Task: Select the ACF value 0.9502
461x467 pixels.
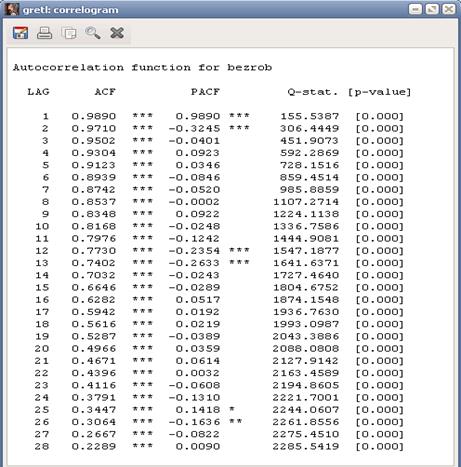Action: point(94,141)
